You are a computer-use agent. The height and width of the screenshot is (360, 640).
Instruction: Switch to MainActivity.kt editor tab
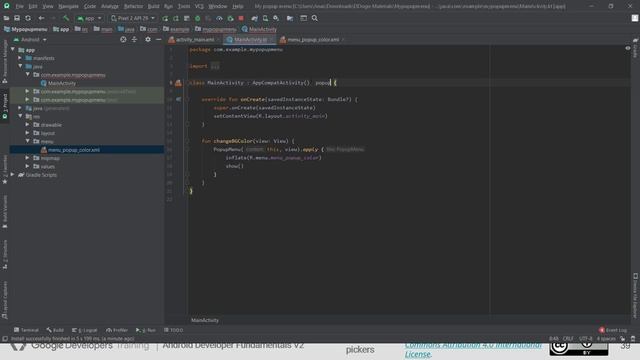pos(250,40)
